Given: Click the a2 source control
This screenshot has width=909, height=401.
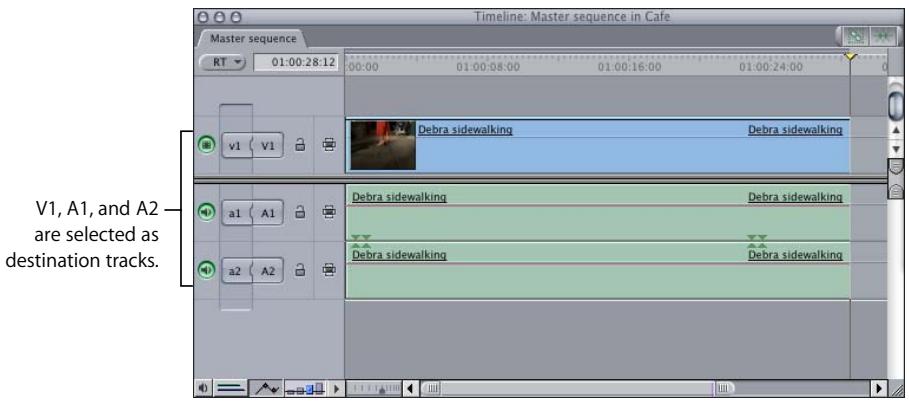Looking at the screenshot, I should [235, 270].
